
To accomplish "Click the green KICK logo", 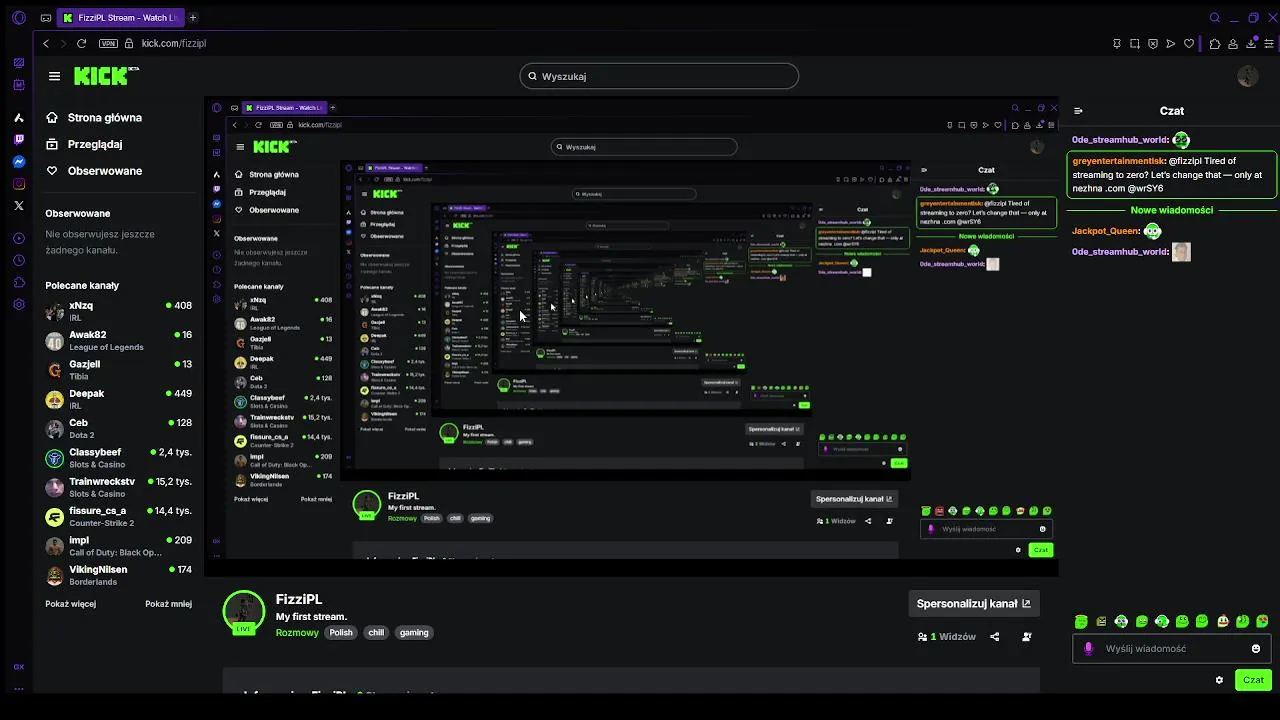I will 106,76.
